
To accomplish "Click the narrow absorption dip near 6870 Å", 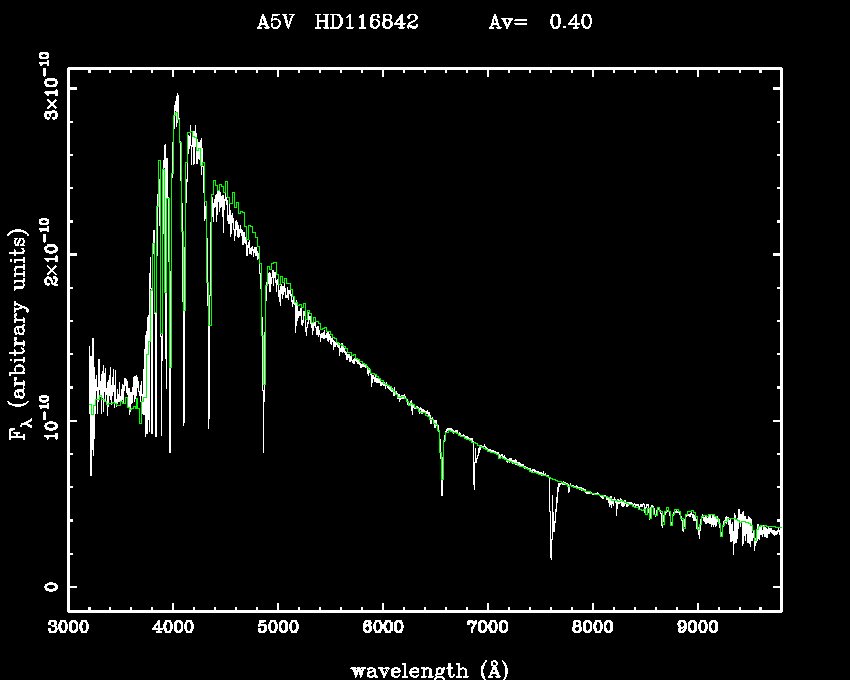I will tap(474, 488).
